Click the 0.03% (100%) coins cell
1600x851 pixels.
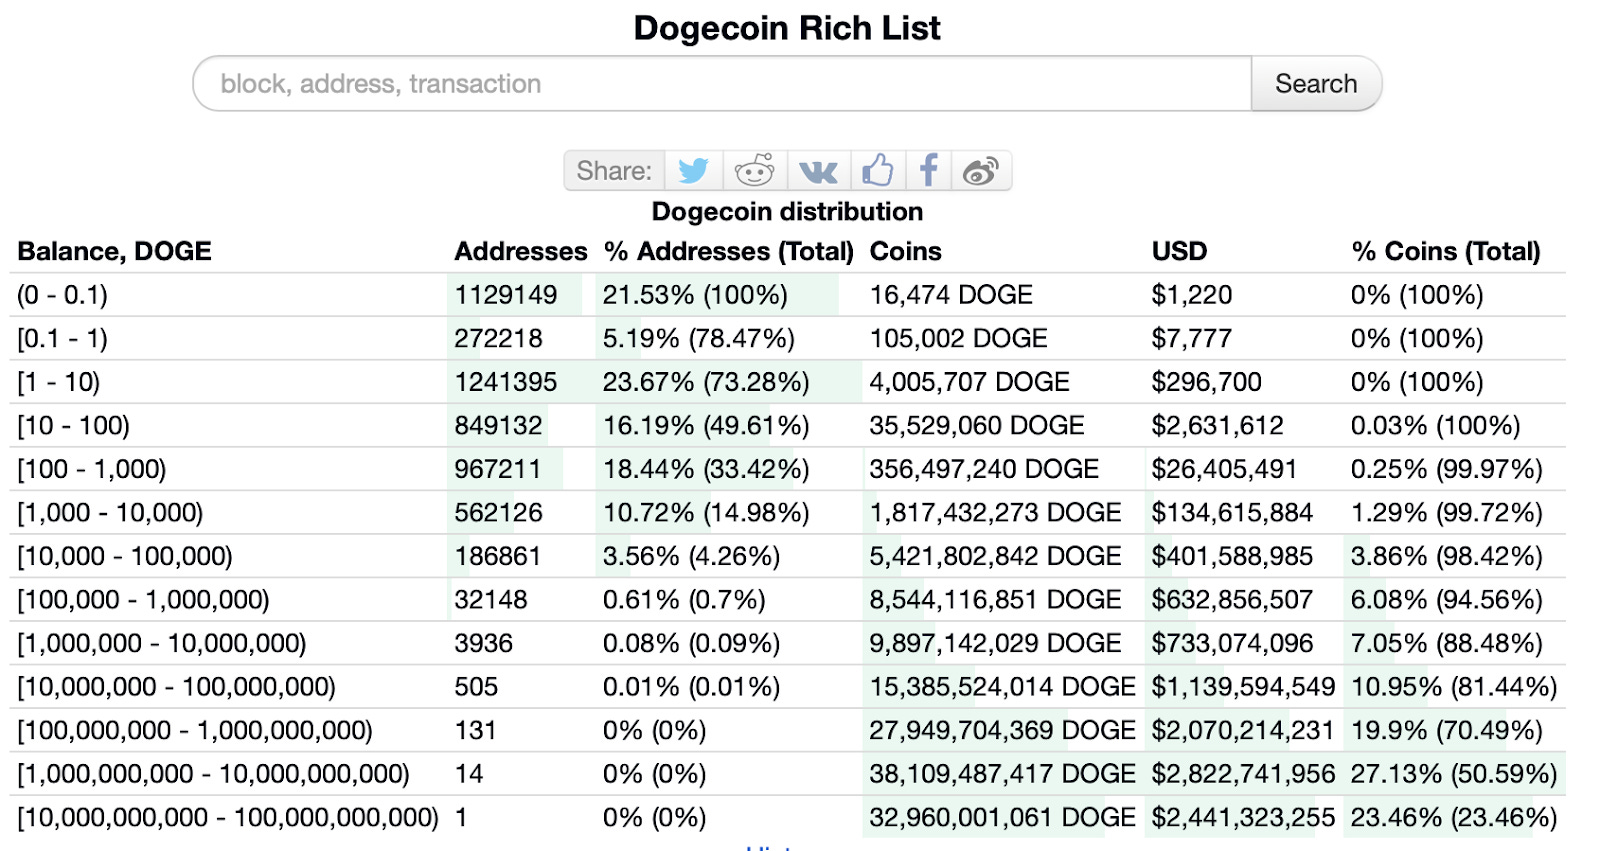(1435, 426)
